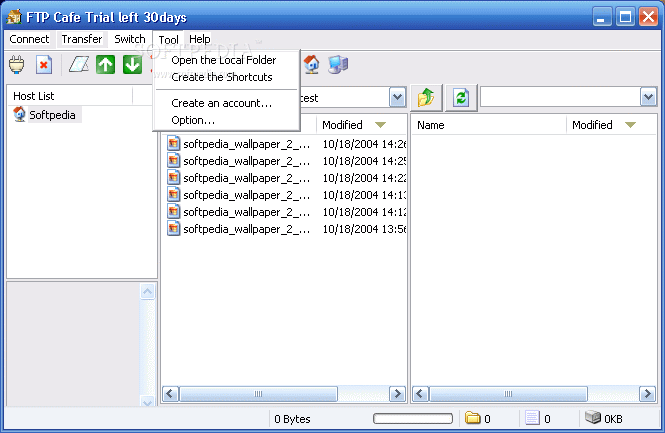Close the FTP Cafe window
This screenshot has height=433, width=665.
pyautogui.click(x=648, y=17)
